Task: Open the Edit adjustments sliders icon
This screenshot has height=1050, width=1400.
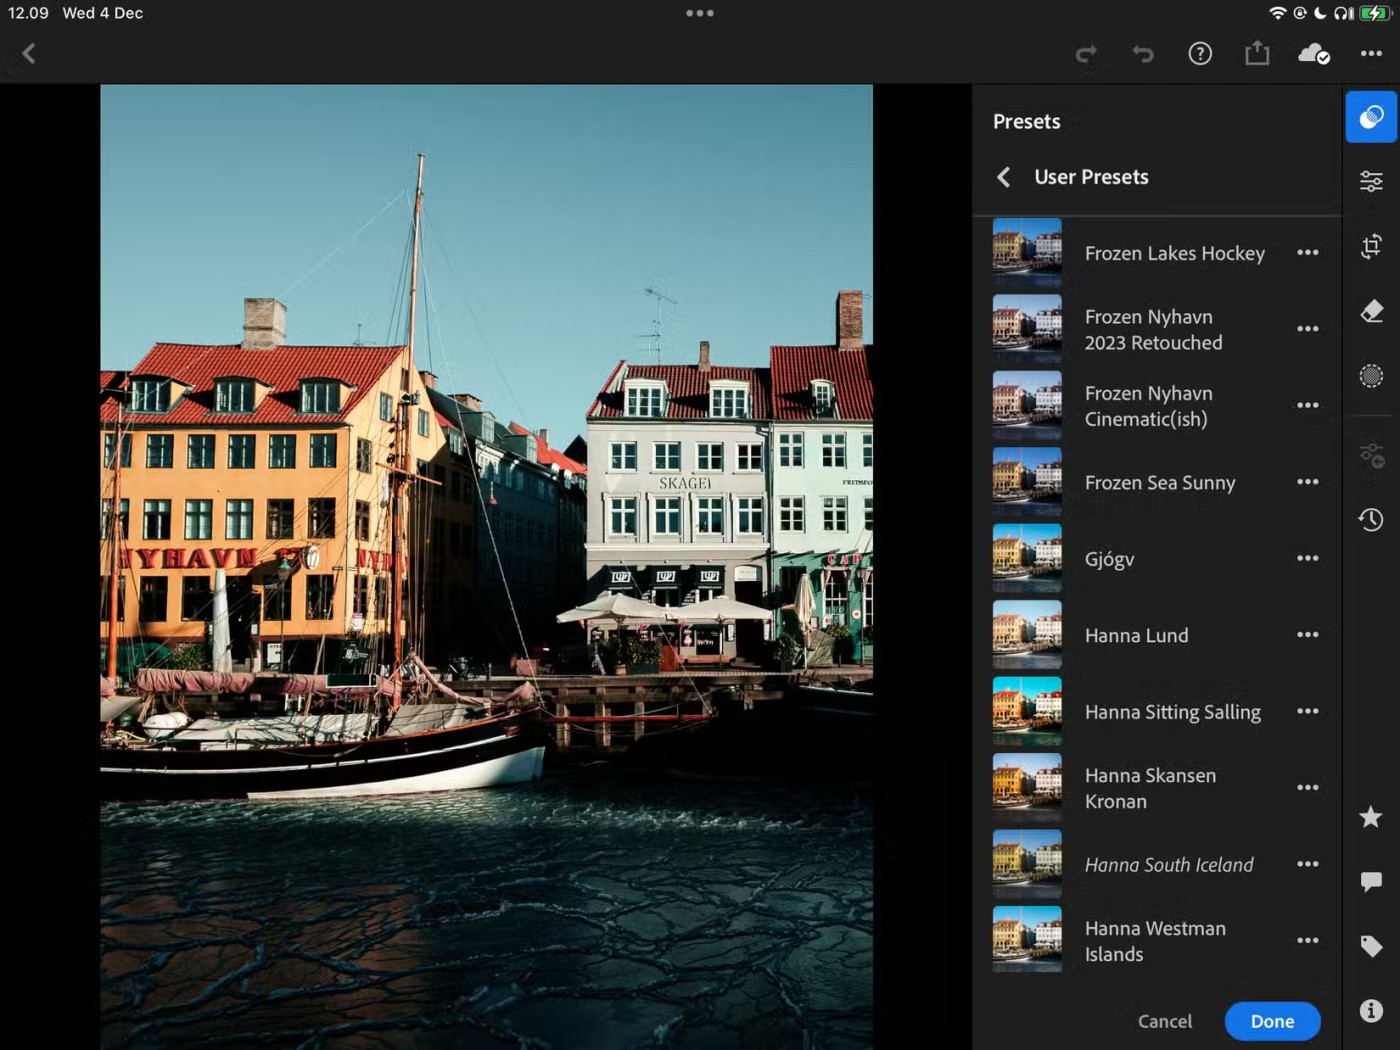Action: coord(1371,181)
